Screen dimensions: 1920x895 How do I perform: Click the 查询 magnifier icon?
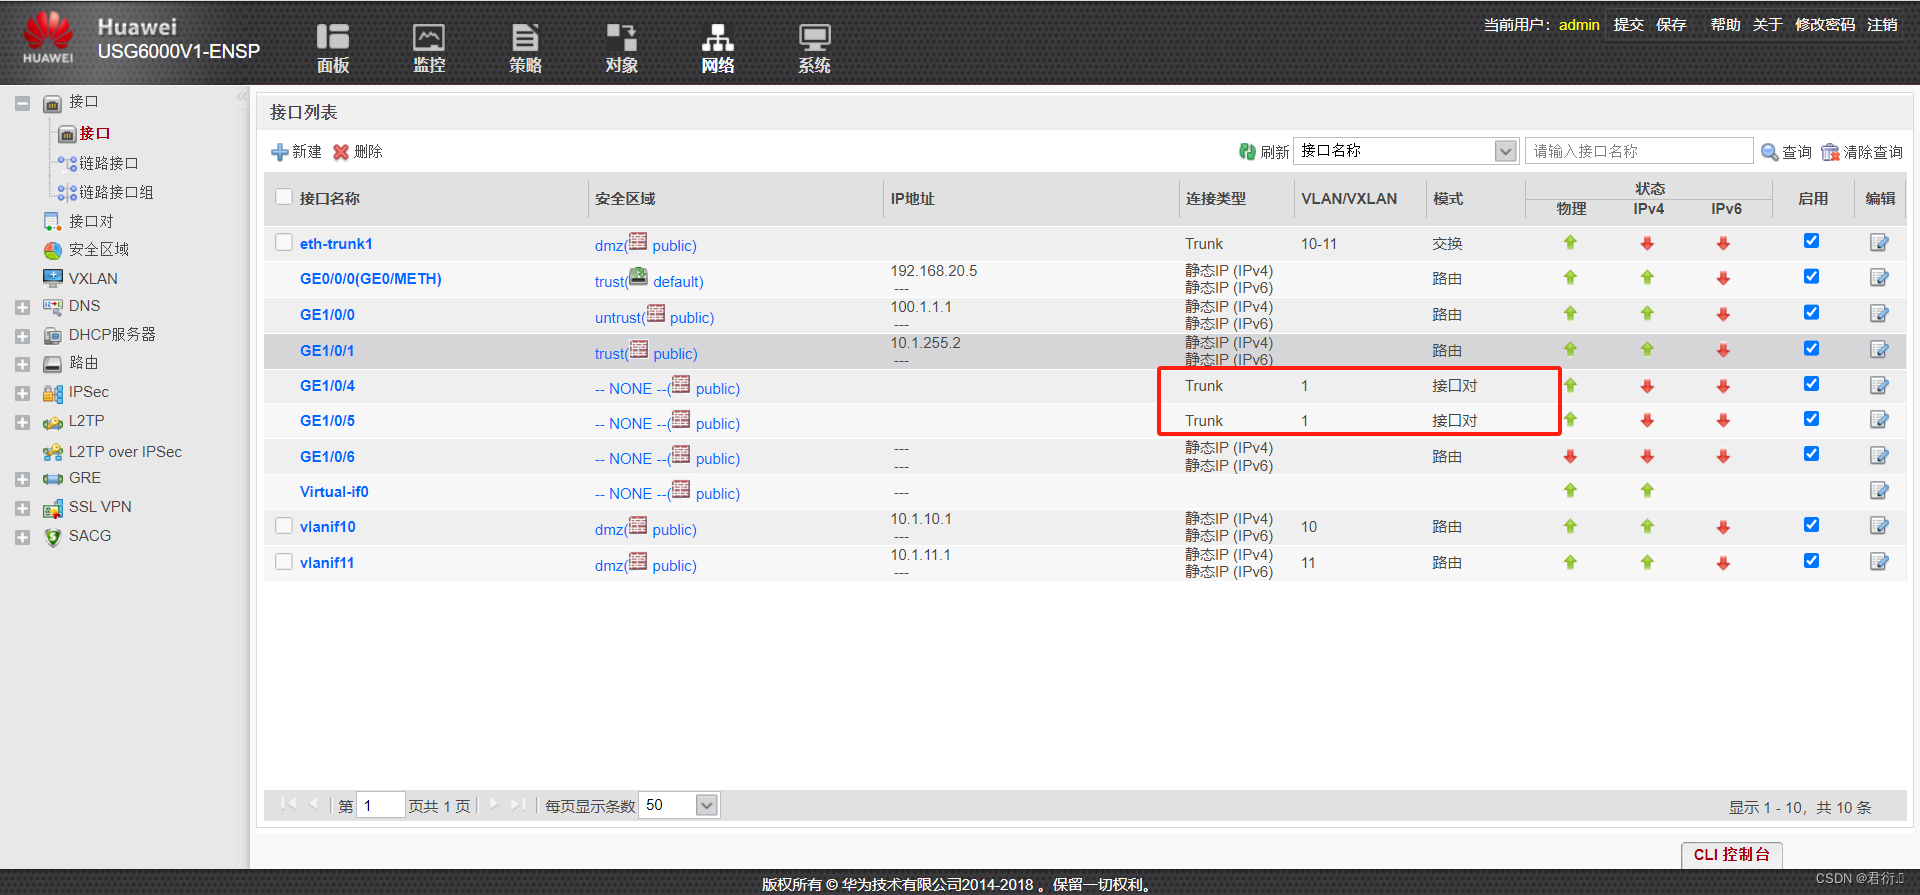(1770, 152)
